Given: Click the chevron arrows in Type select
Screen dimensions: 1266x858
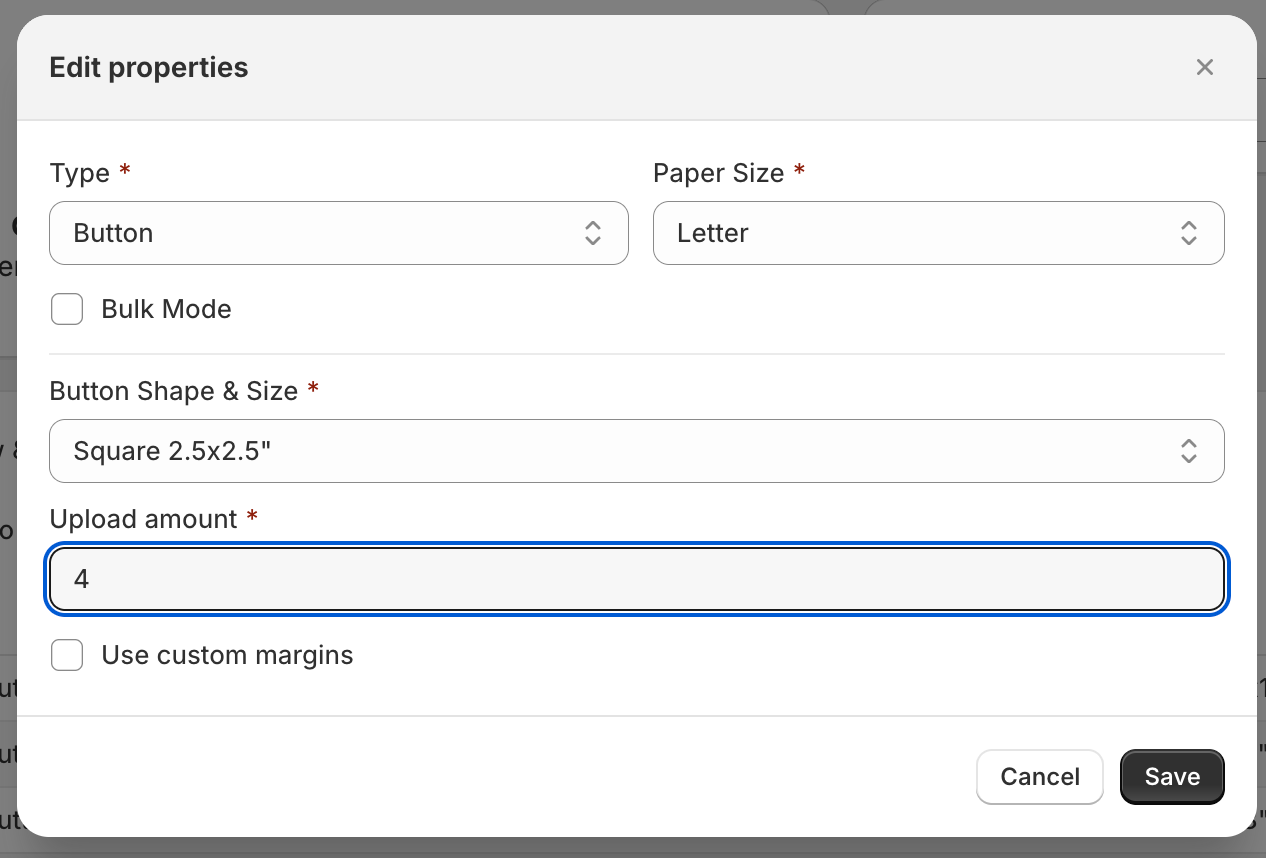Looking at the screenshot, I should tap(592, 233).
